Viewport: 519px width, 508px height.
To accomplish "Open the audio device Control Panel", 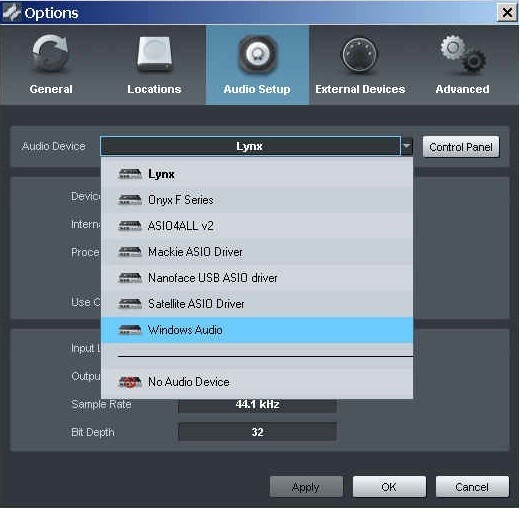I will point(461,147).
